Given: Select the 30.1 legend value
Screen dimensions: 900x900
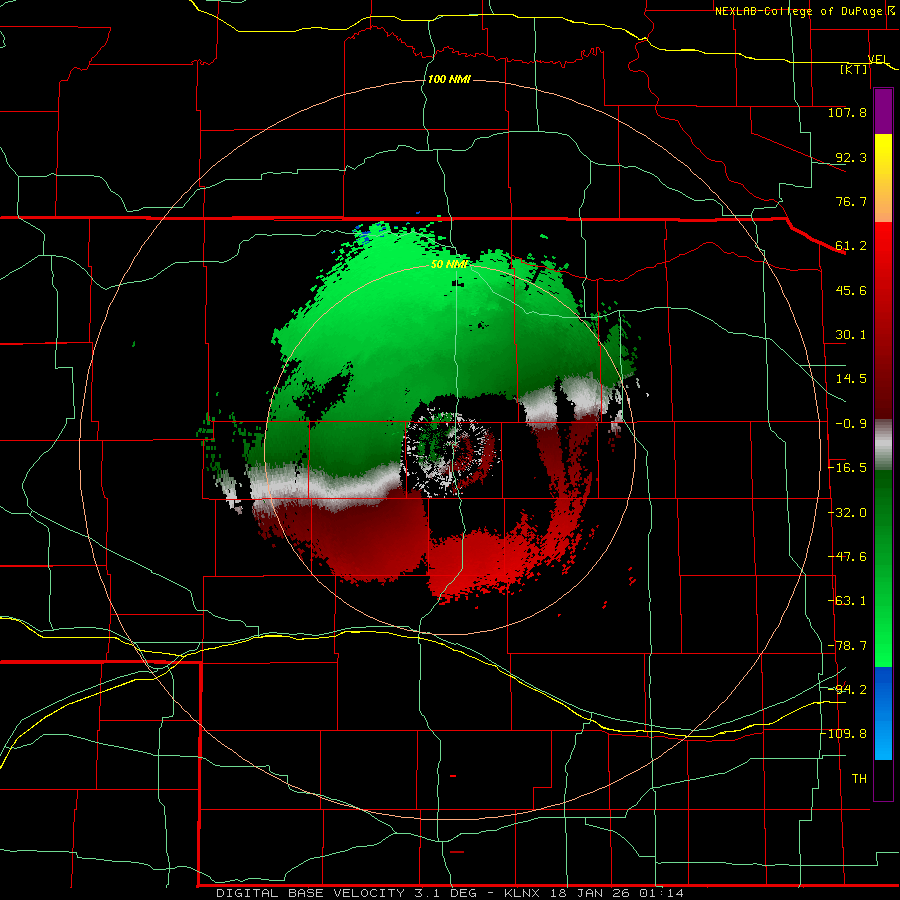Looking at the screenshot, I should (x=851, y=335).
